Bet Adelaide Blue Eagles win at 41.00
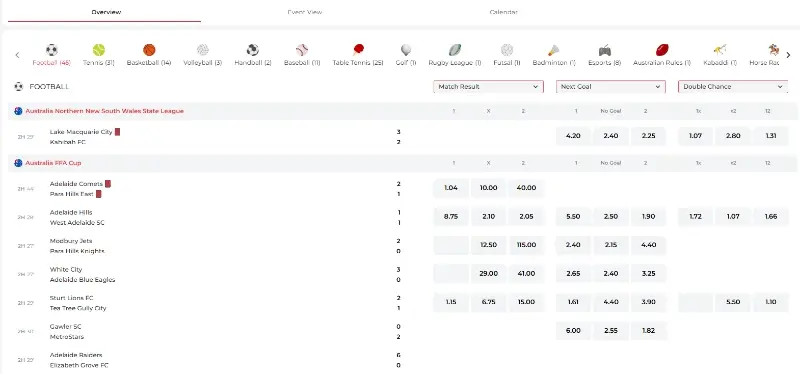The height and width of the screenshot is (374, 800). pos(526,273)
